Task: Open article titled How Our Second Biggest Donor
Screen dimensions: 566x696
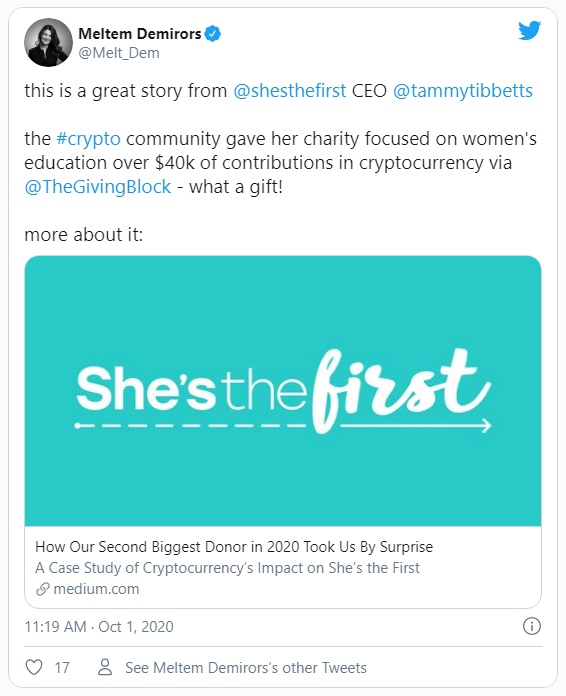Action: (x=234, y=547)
